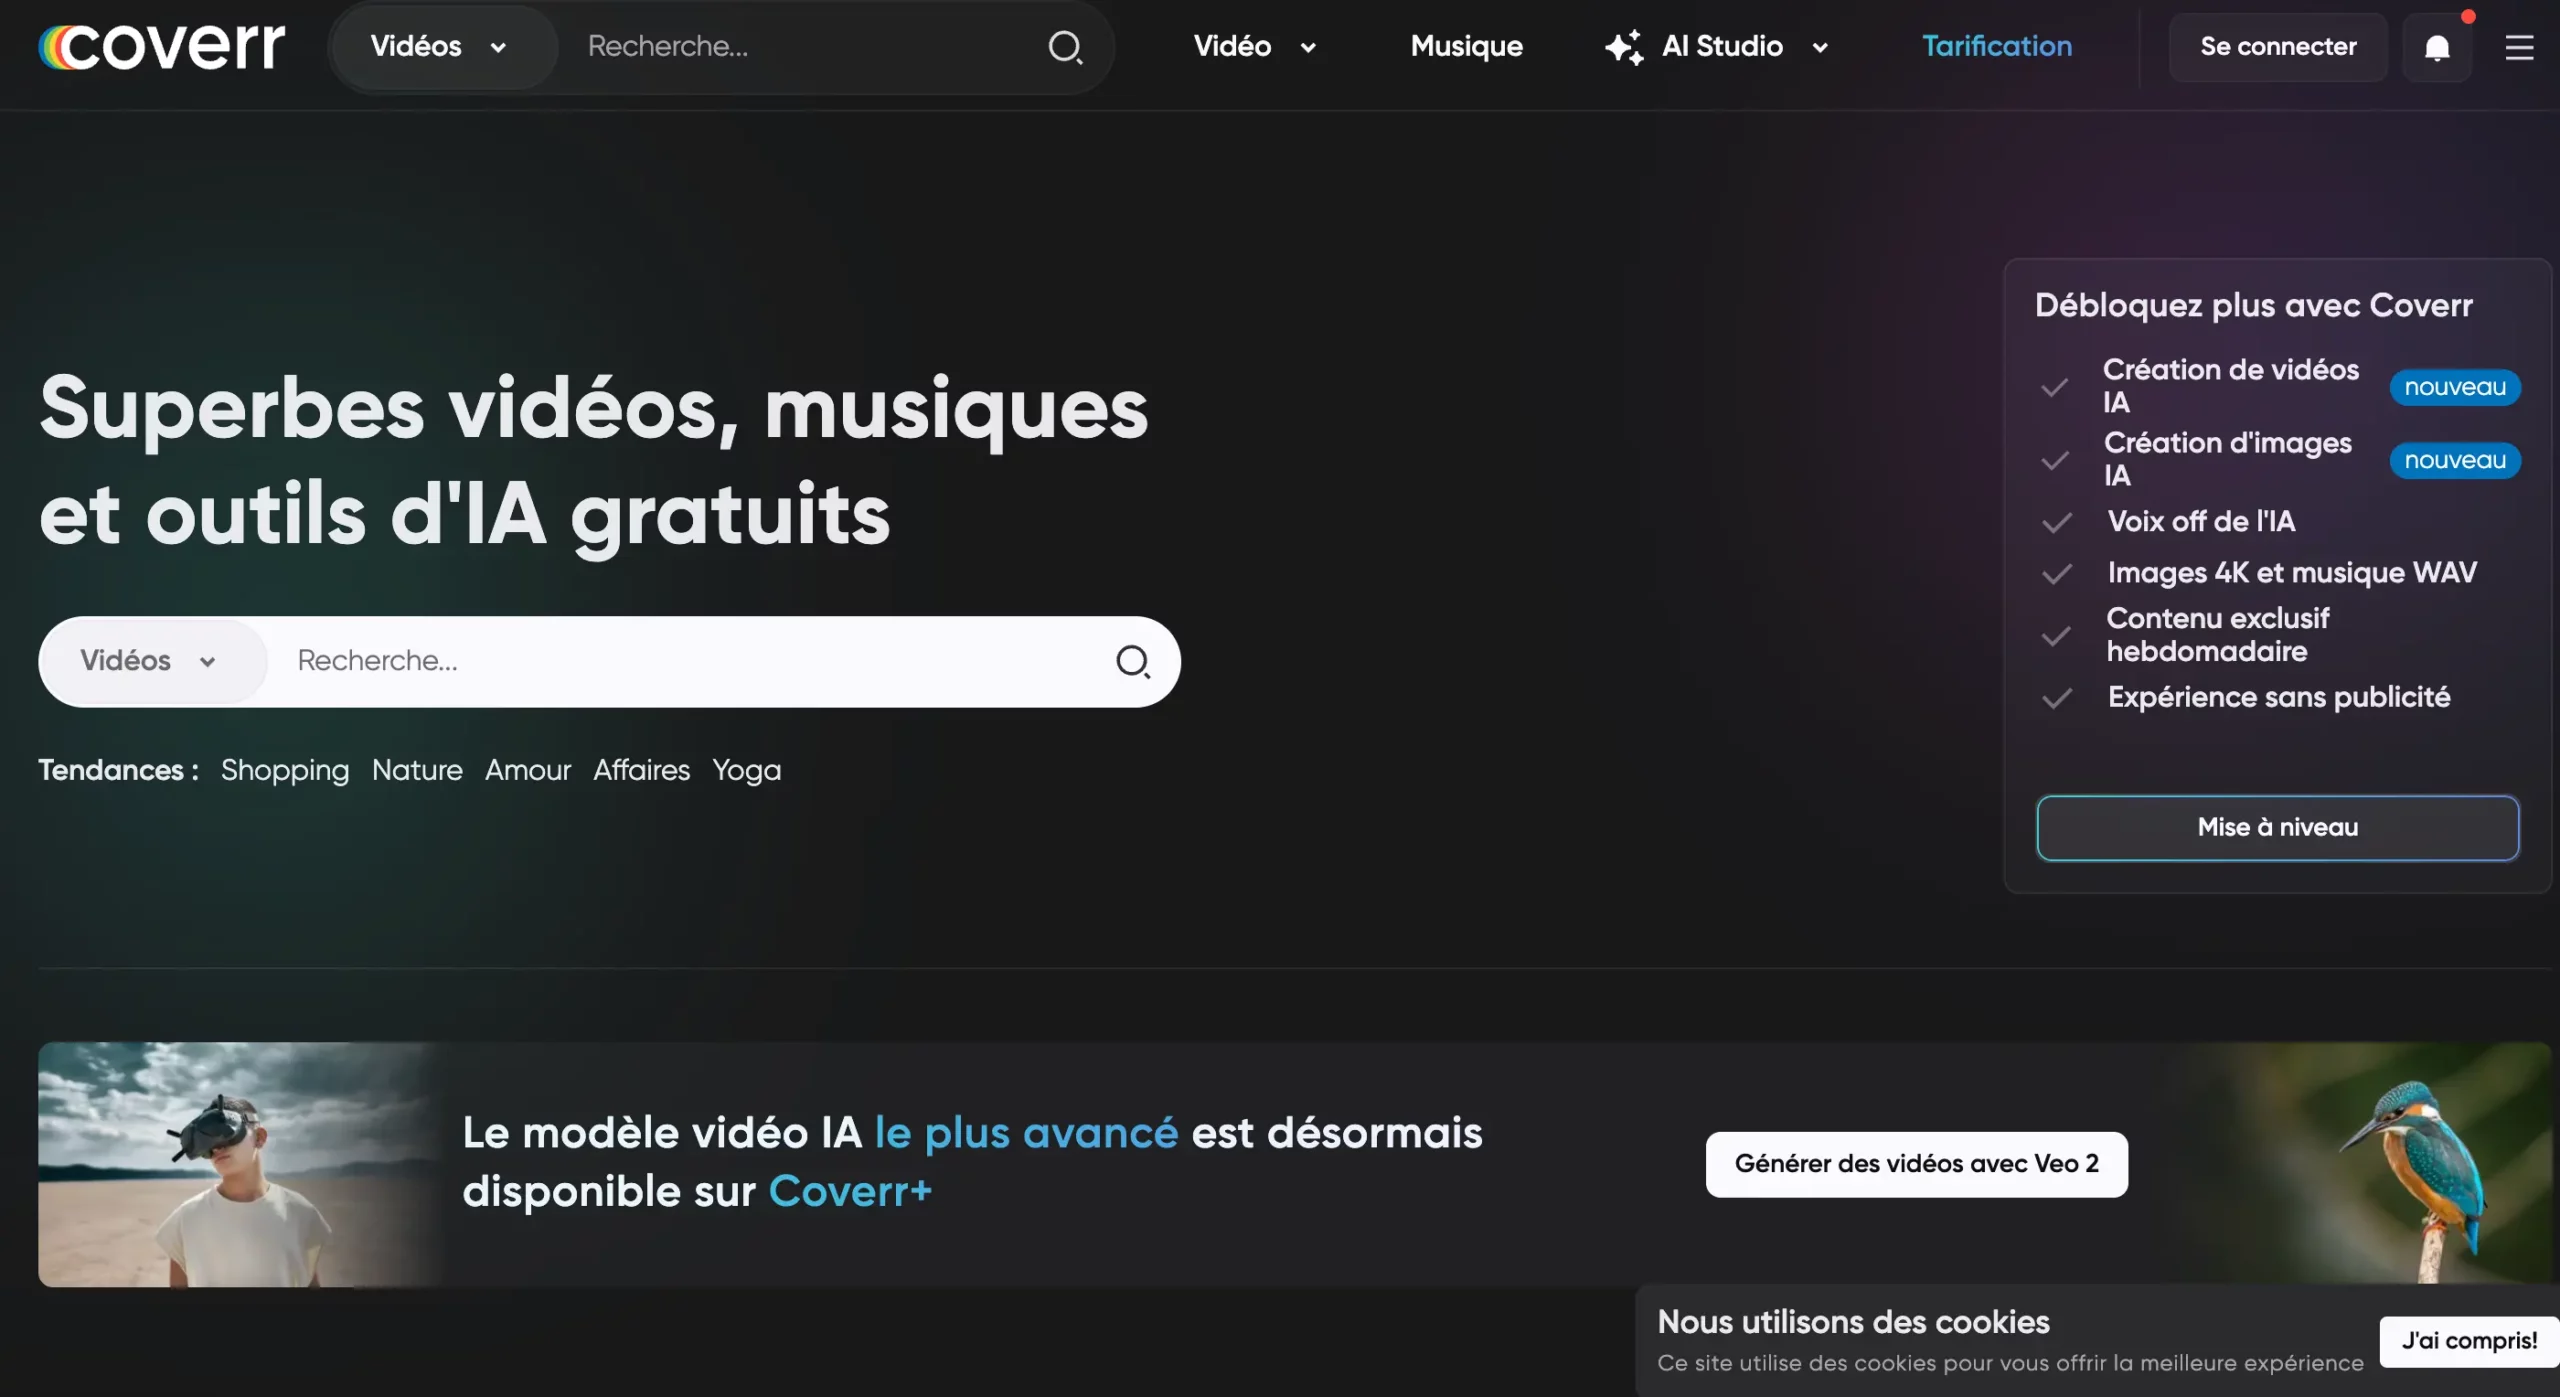Select the Amour trending tag
This screenshot has width=2560, height=1397.
click(x=528, y=770)
